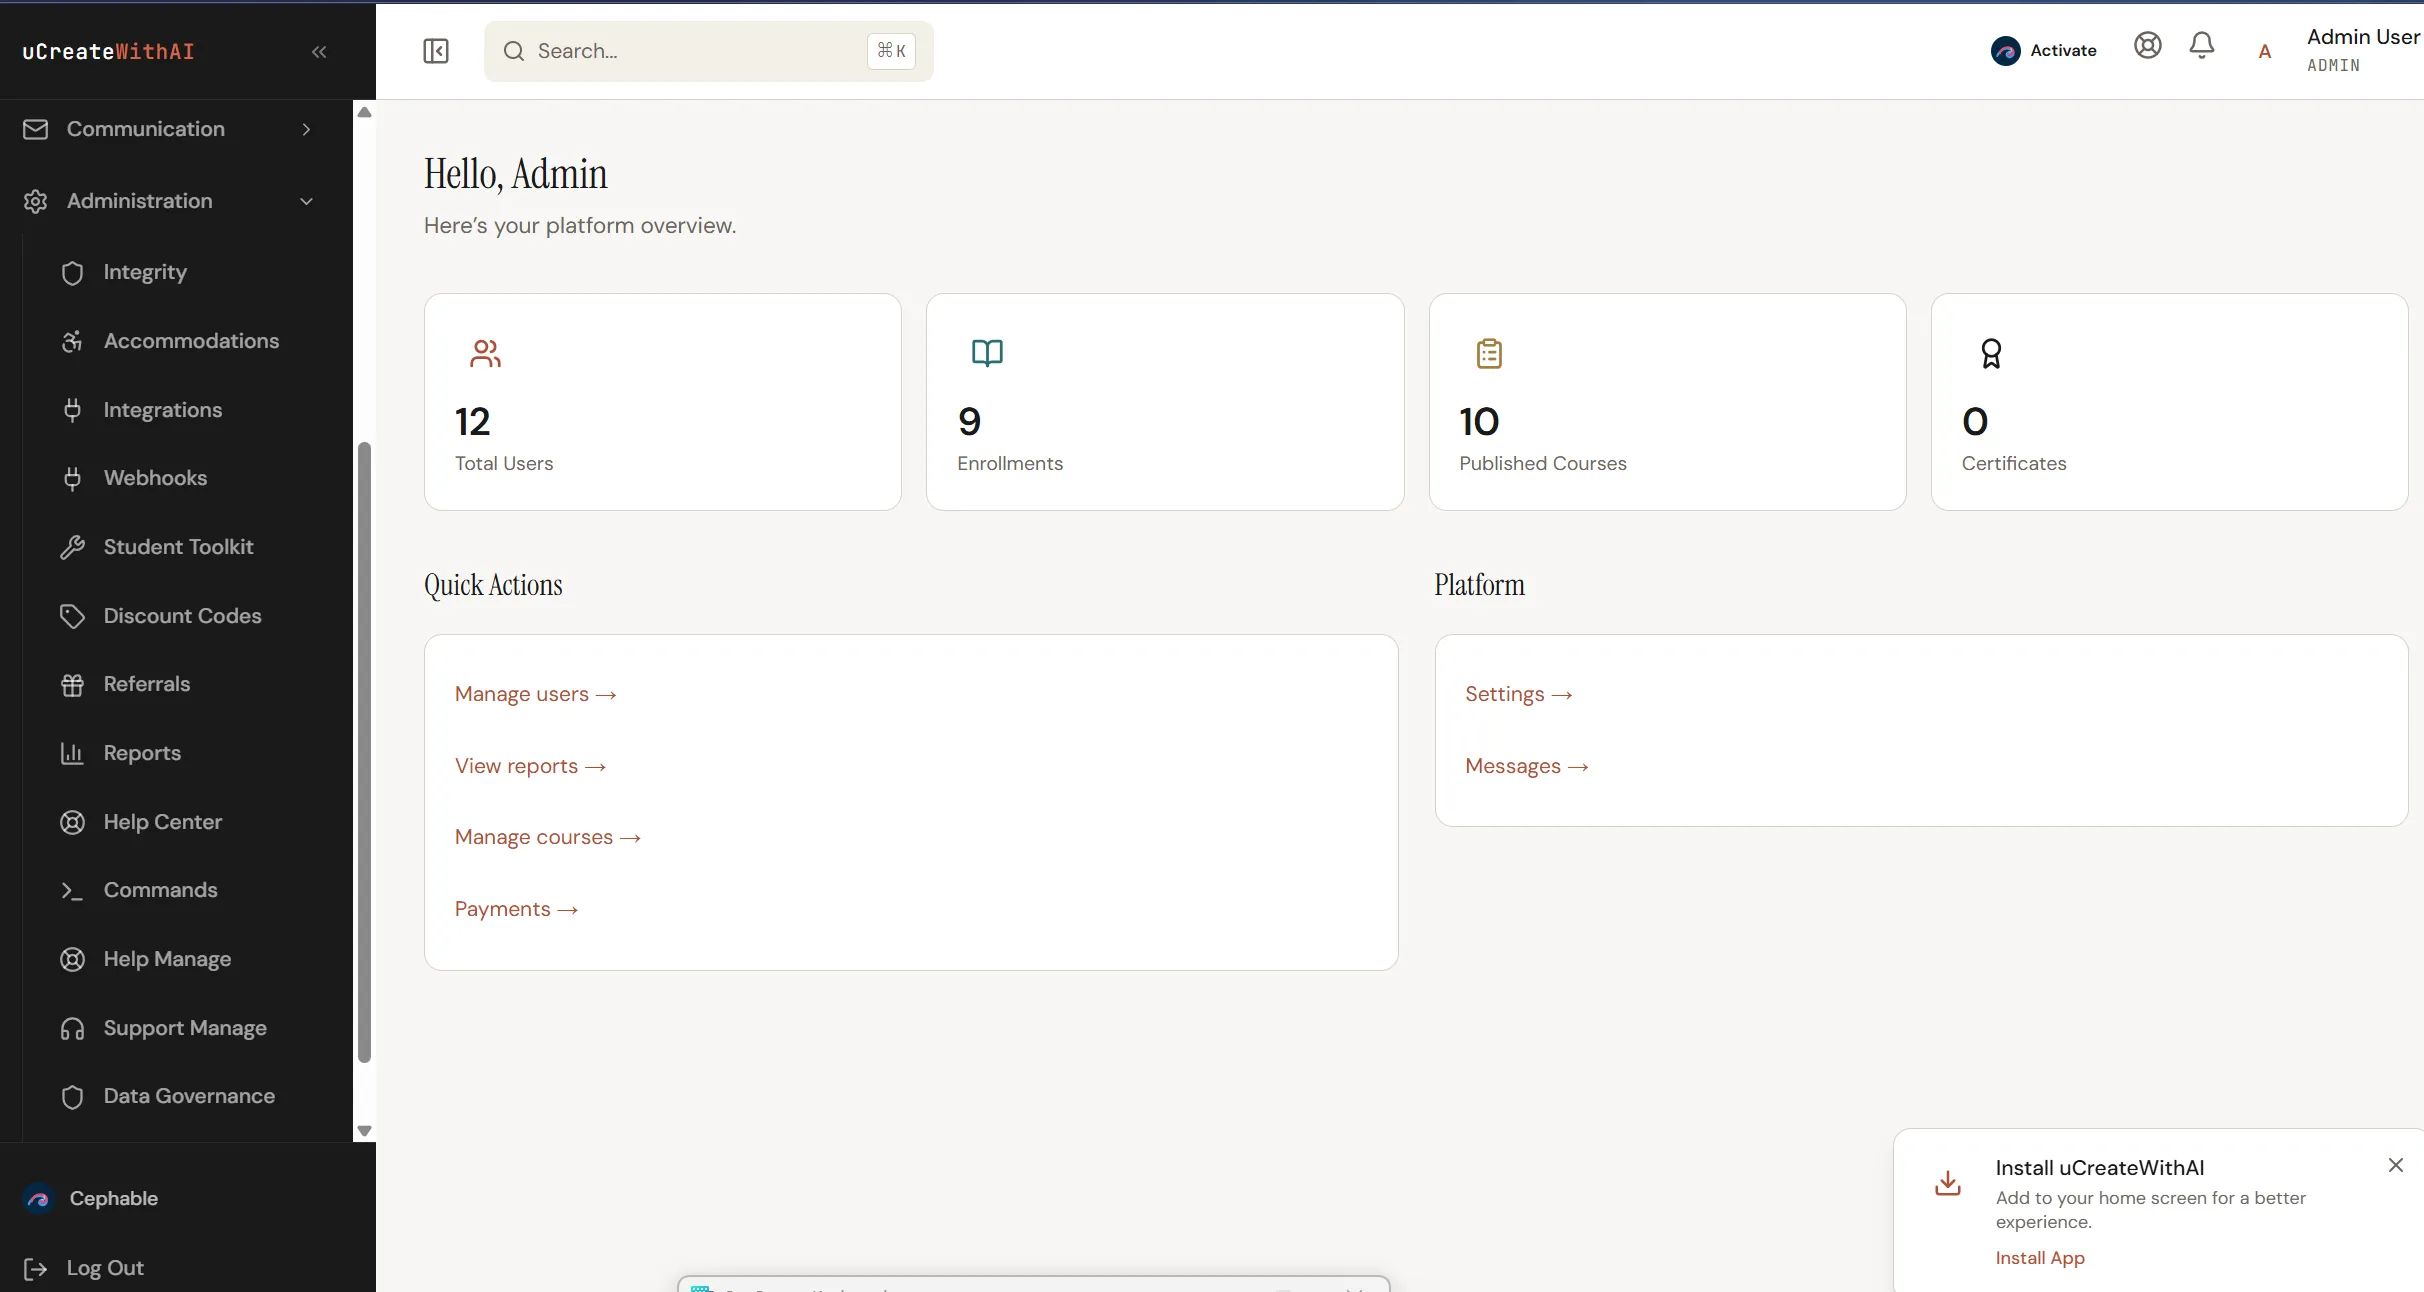
Task: Click the panel toggle icon beside search
Action: [435, 51]
